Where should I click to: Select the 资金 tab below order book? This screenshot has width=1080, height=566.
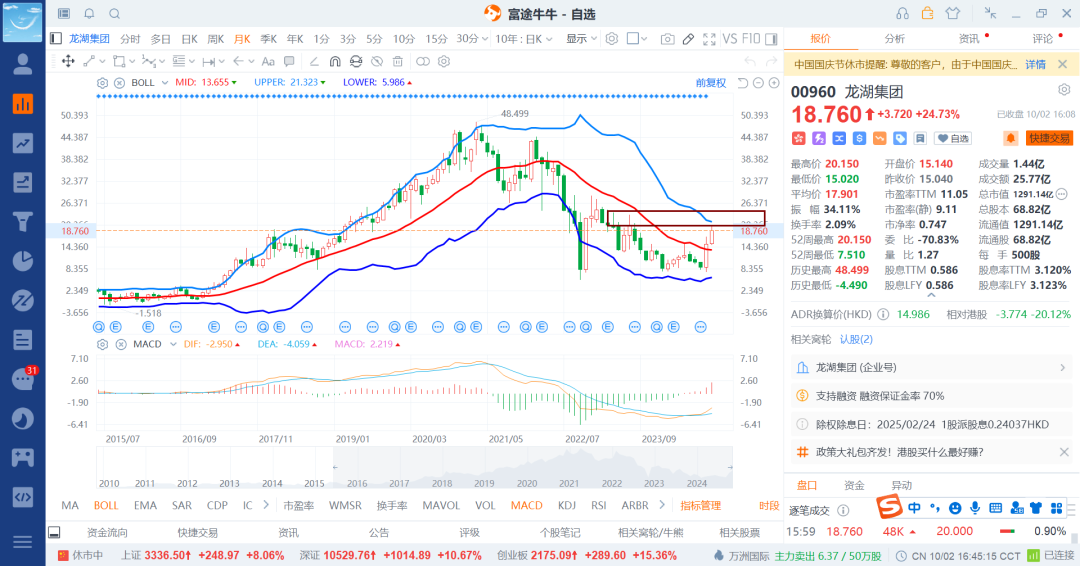pos(854,485)
